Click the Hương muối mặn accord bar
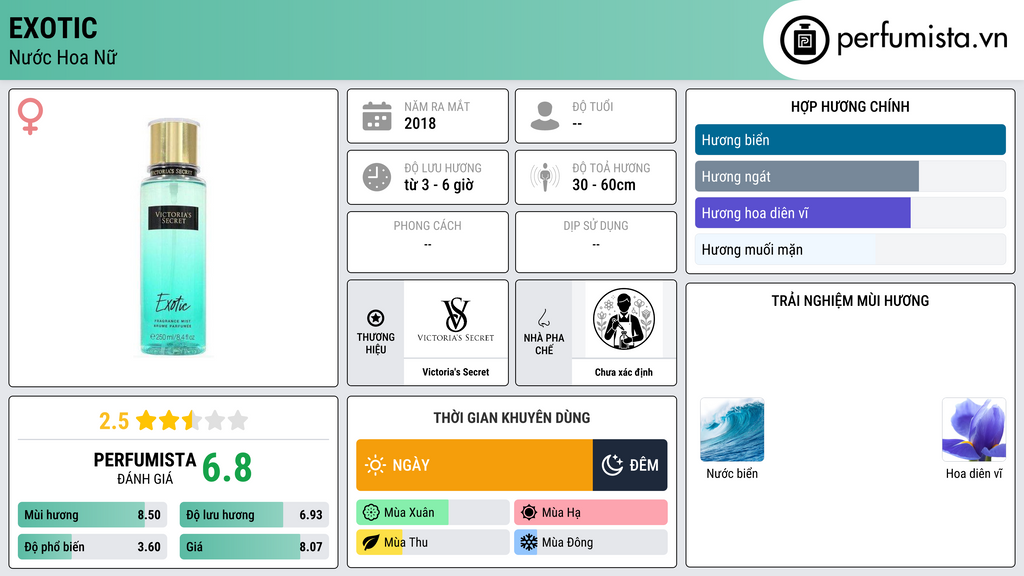The width and height of the screenshot is (1024, 576). coord(850,249)
